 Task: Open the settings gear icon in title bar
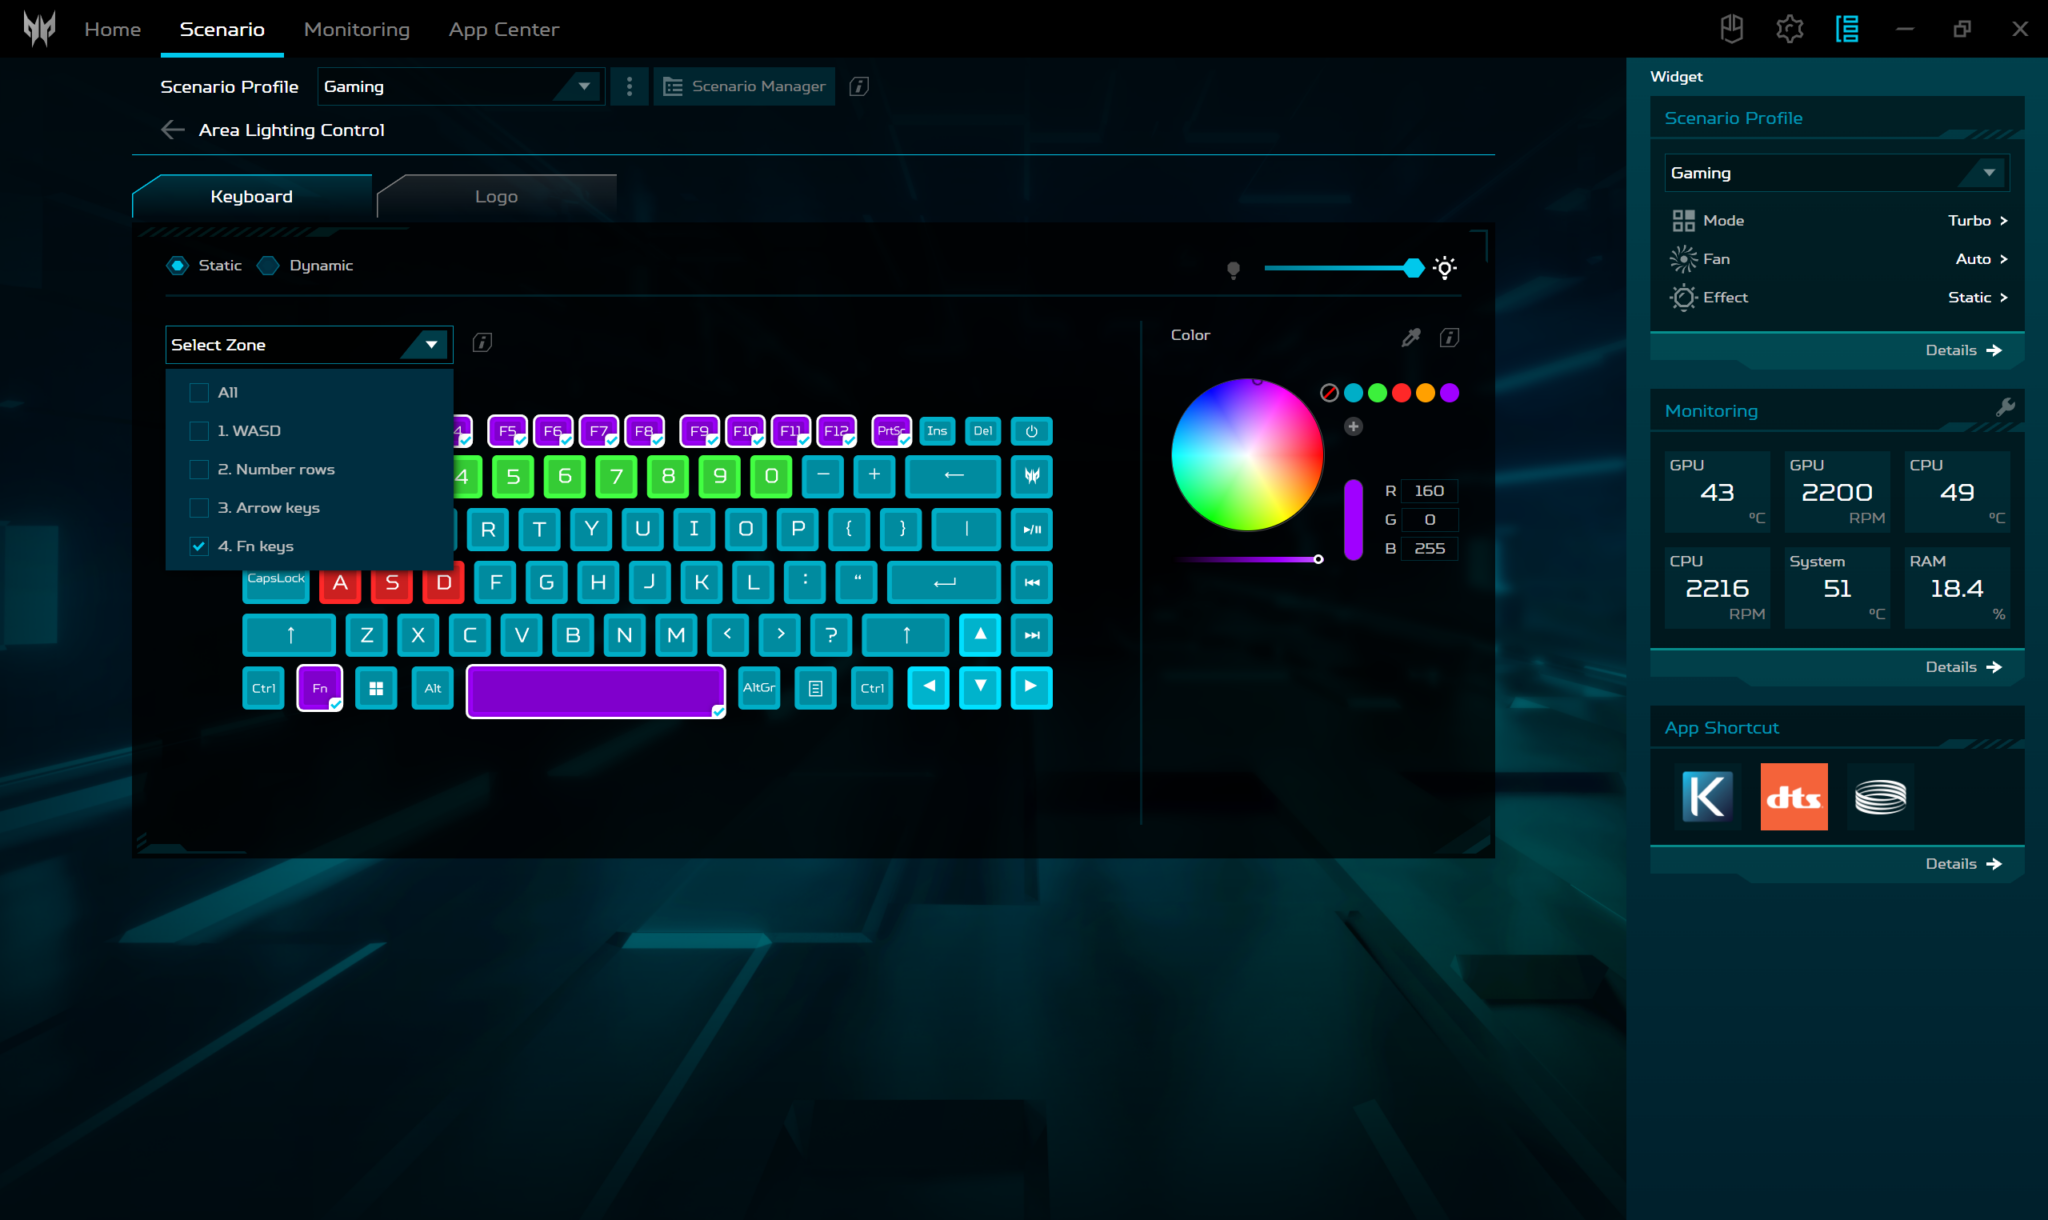pos(1789,29)
